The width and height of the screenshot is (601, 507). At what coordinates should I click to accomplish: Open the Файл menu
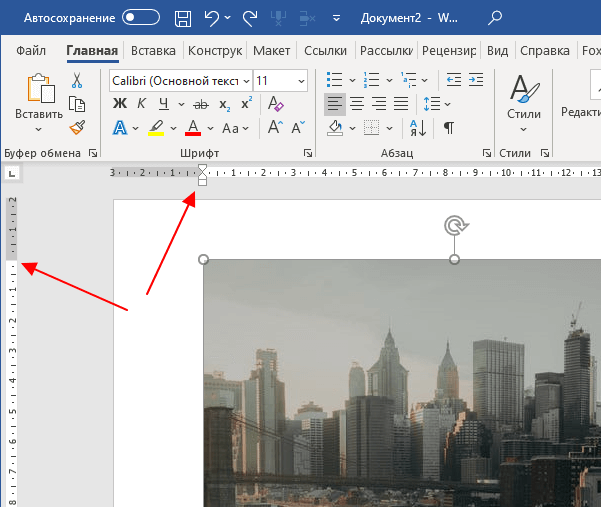(31, 51)
